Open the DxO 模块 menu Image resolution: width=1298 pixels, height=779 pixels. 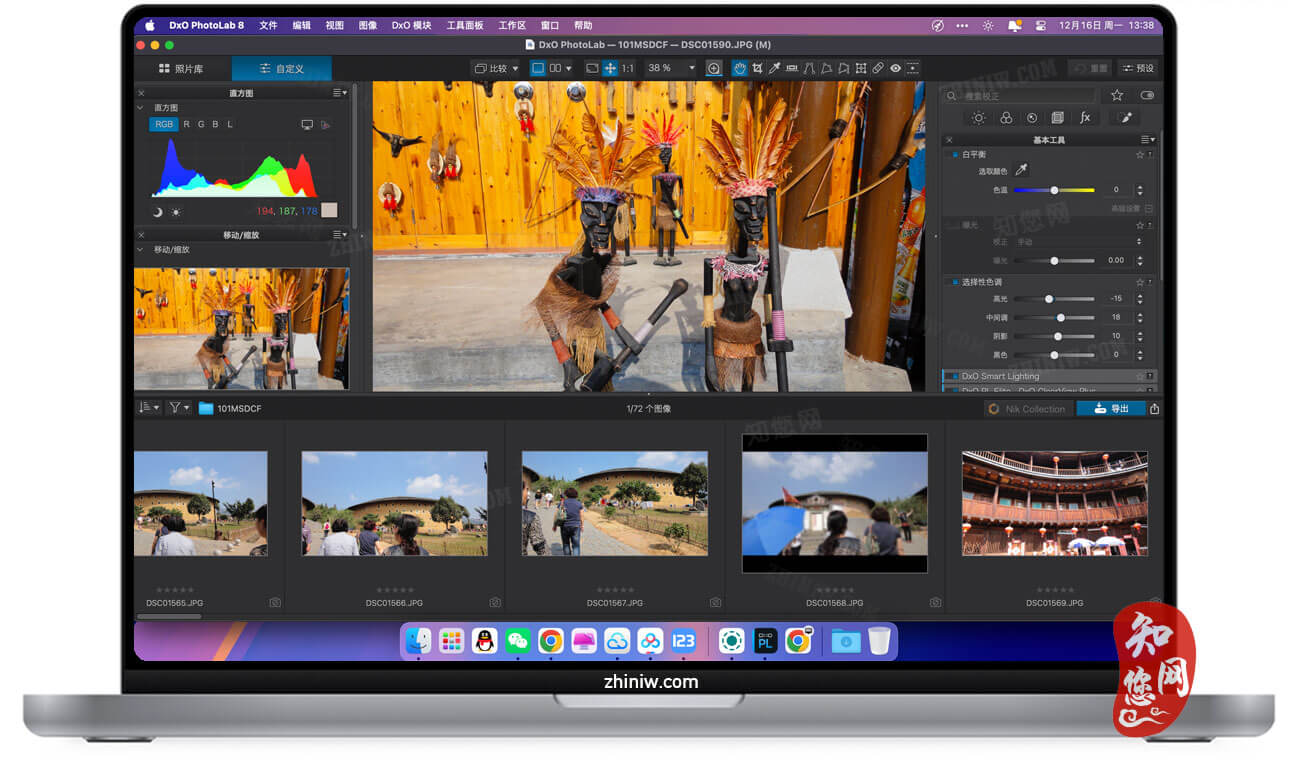tap(412, 25)
